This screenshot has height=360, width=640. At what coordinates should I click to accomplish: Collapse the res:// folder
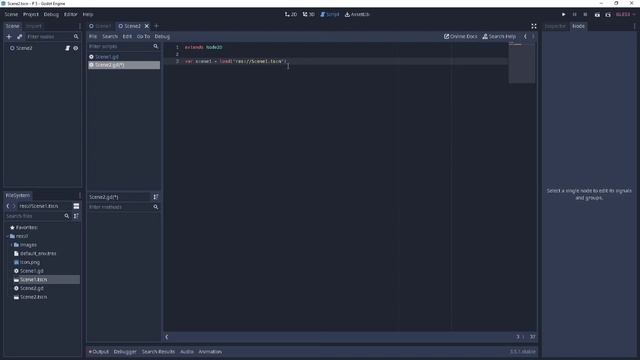7,236
